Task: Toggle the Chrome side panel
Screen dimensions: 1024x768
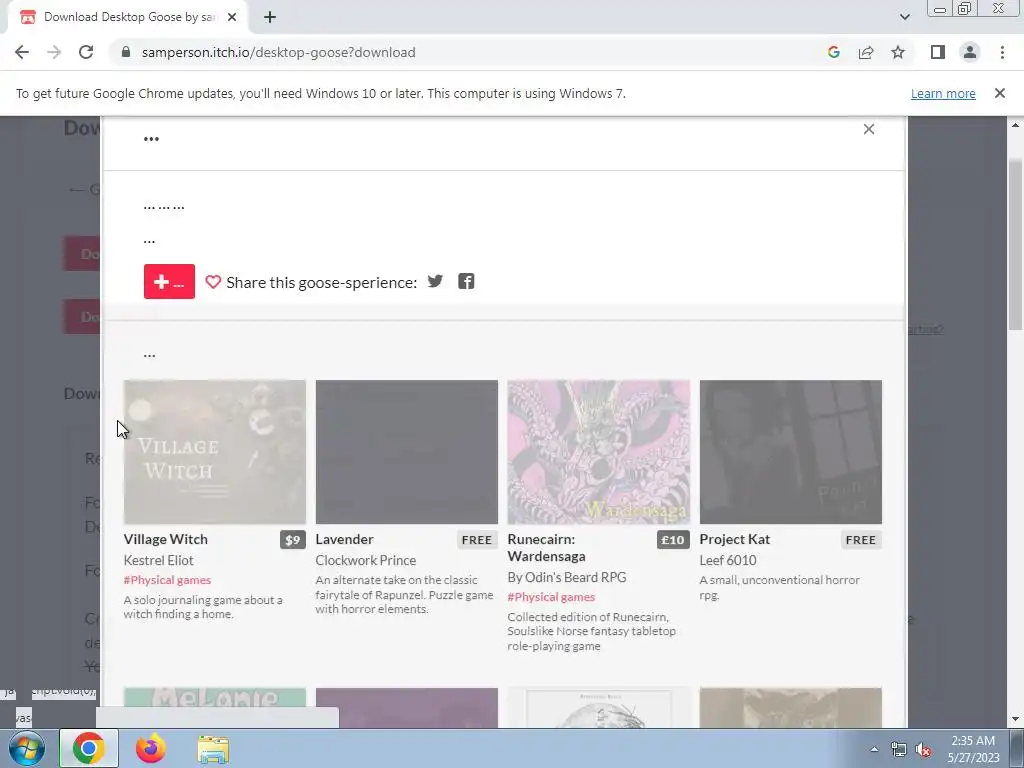Action: click(x=938, y=52)
